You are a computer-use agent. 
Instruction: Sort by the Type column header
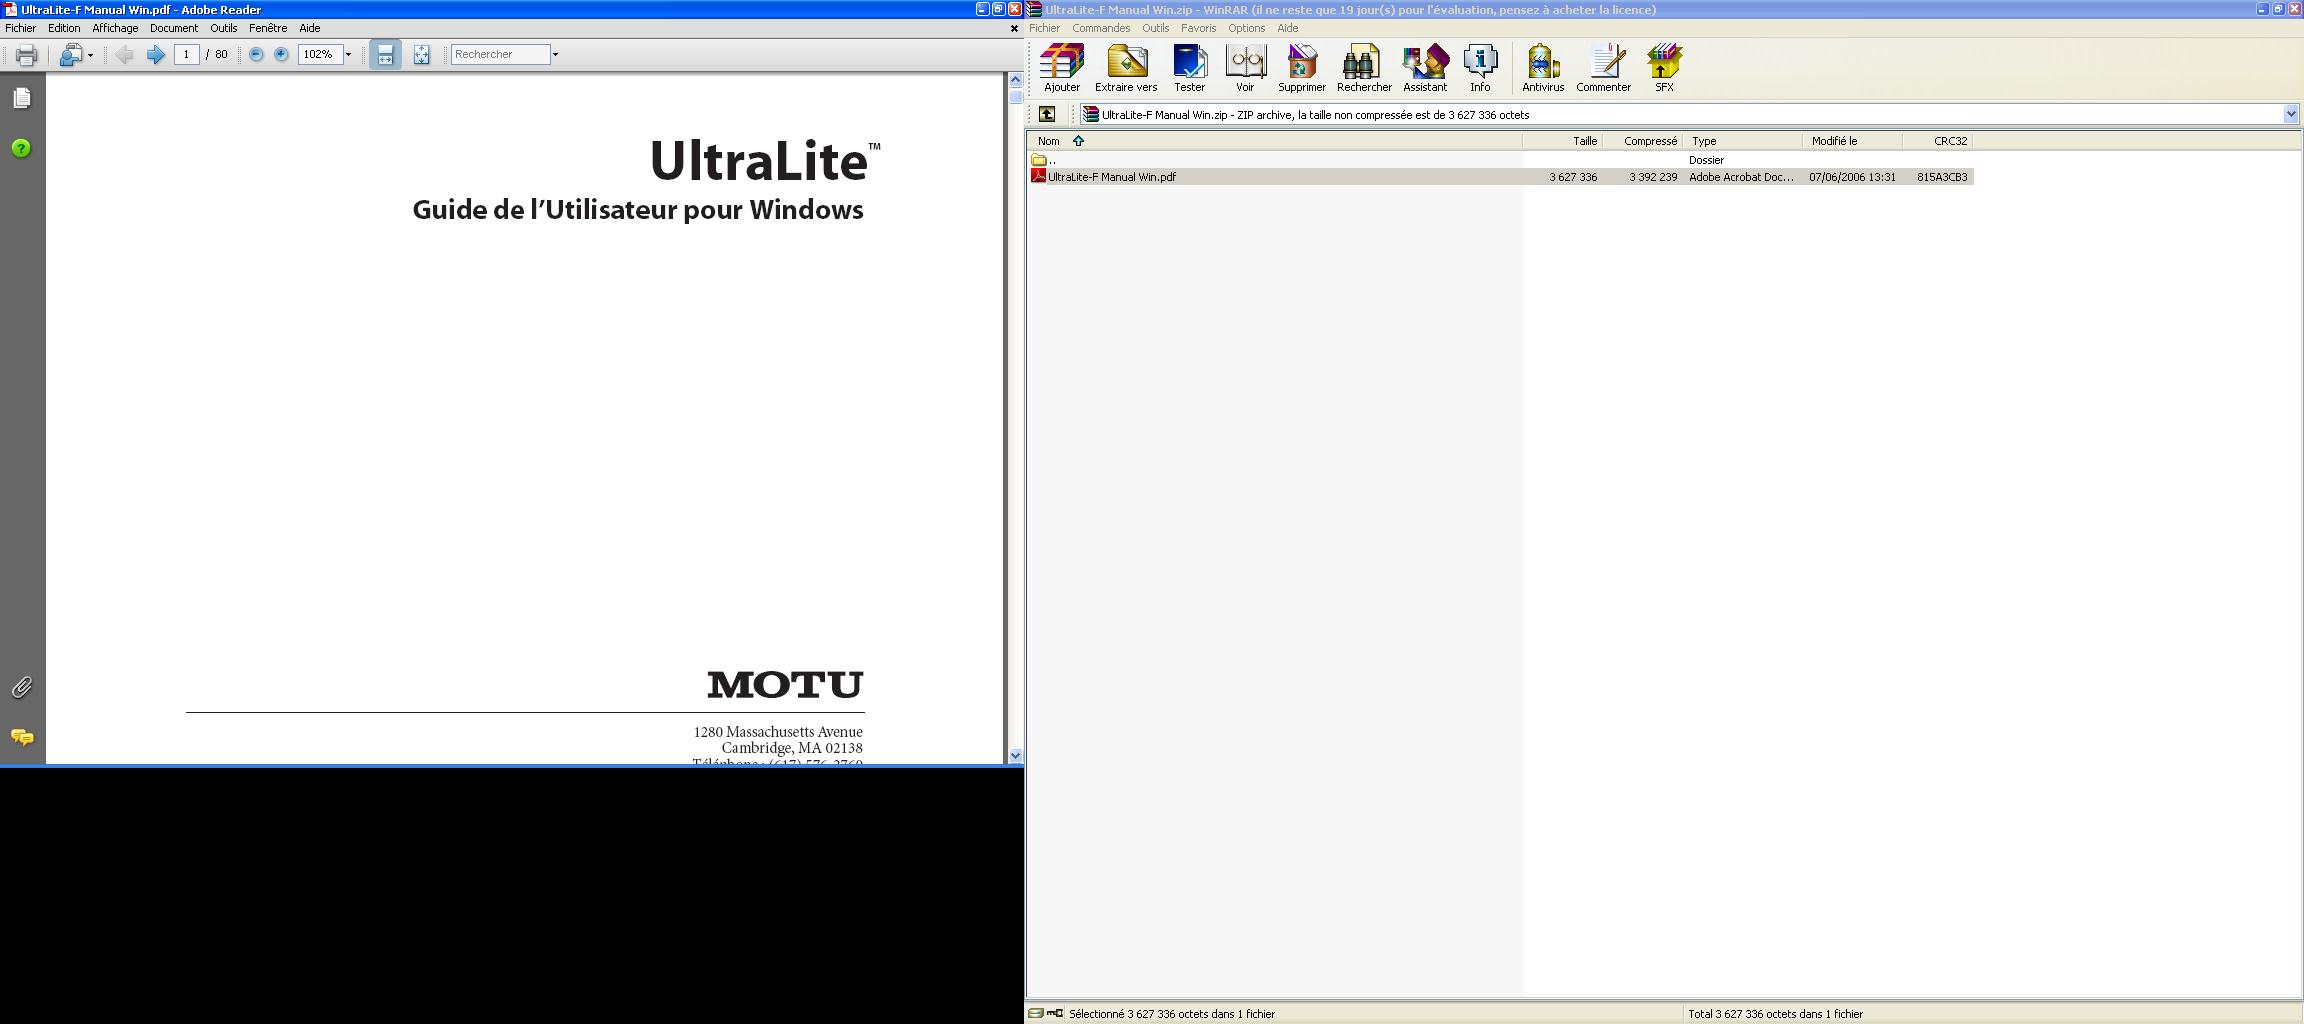pos(1743,141)
